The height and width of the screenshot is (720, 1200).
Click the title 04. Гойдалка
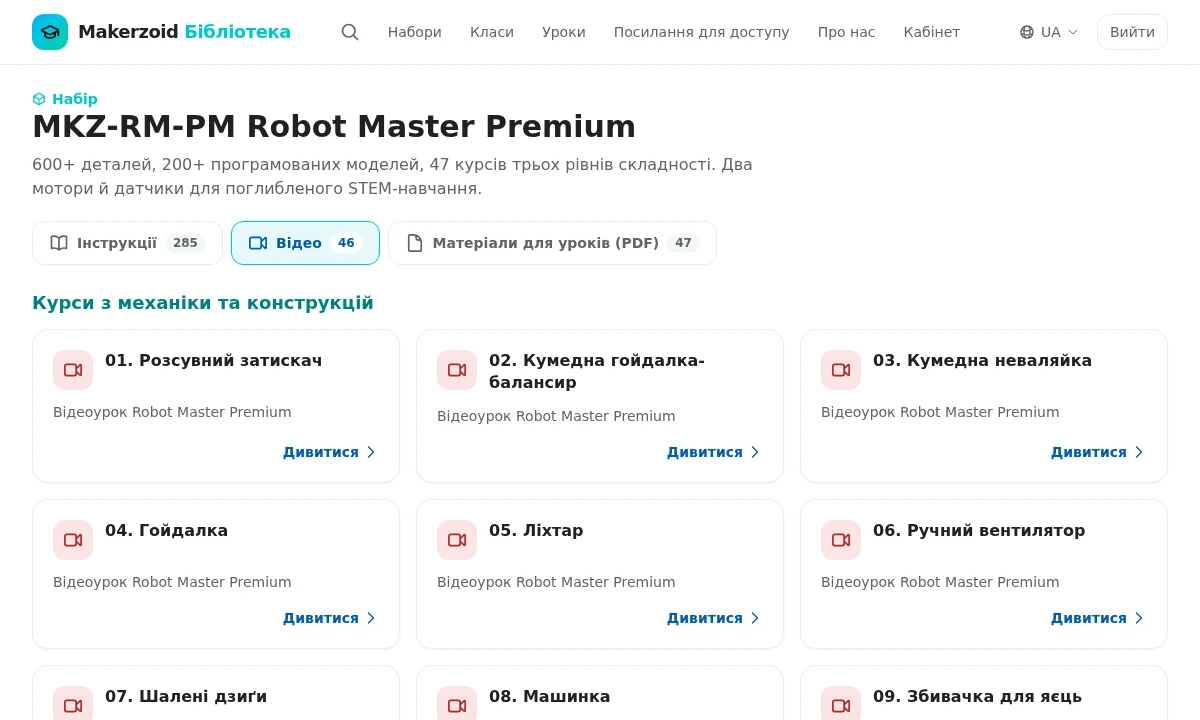pyautogui.click(x=167, y=530)
